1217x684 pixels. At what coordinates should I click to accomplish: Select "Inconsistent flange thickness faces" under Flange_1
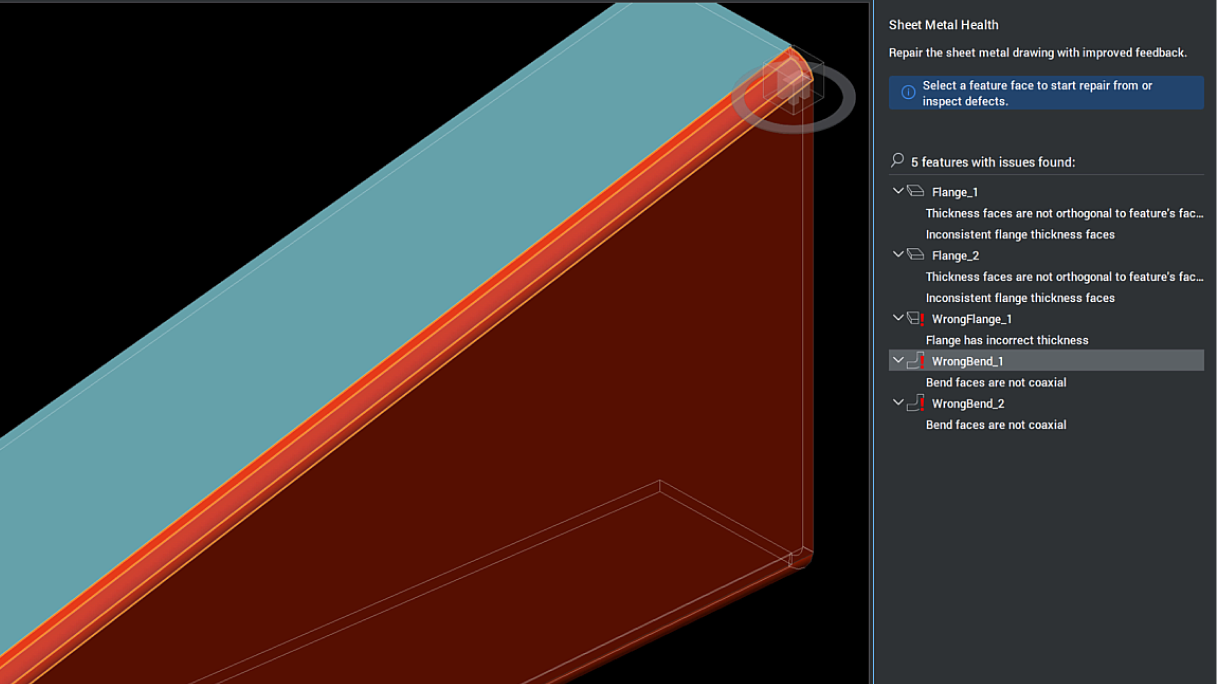(x=1020, y=234)
